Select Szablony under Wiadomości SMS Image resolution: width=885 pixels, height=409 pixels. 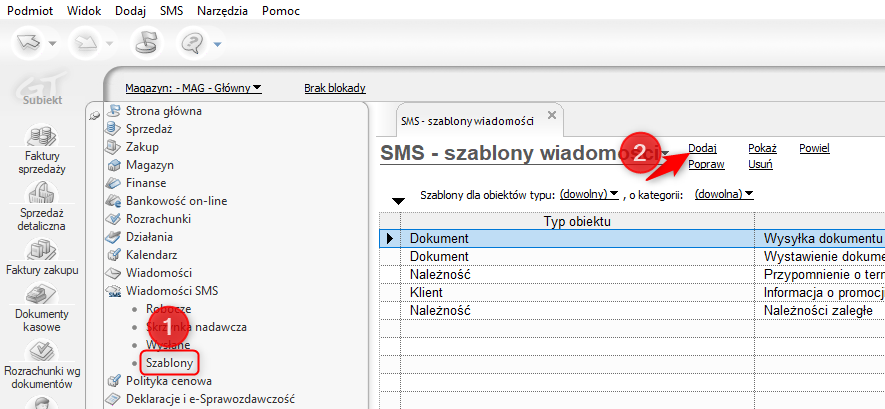(x=169, y=362)
